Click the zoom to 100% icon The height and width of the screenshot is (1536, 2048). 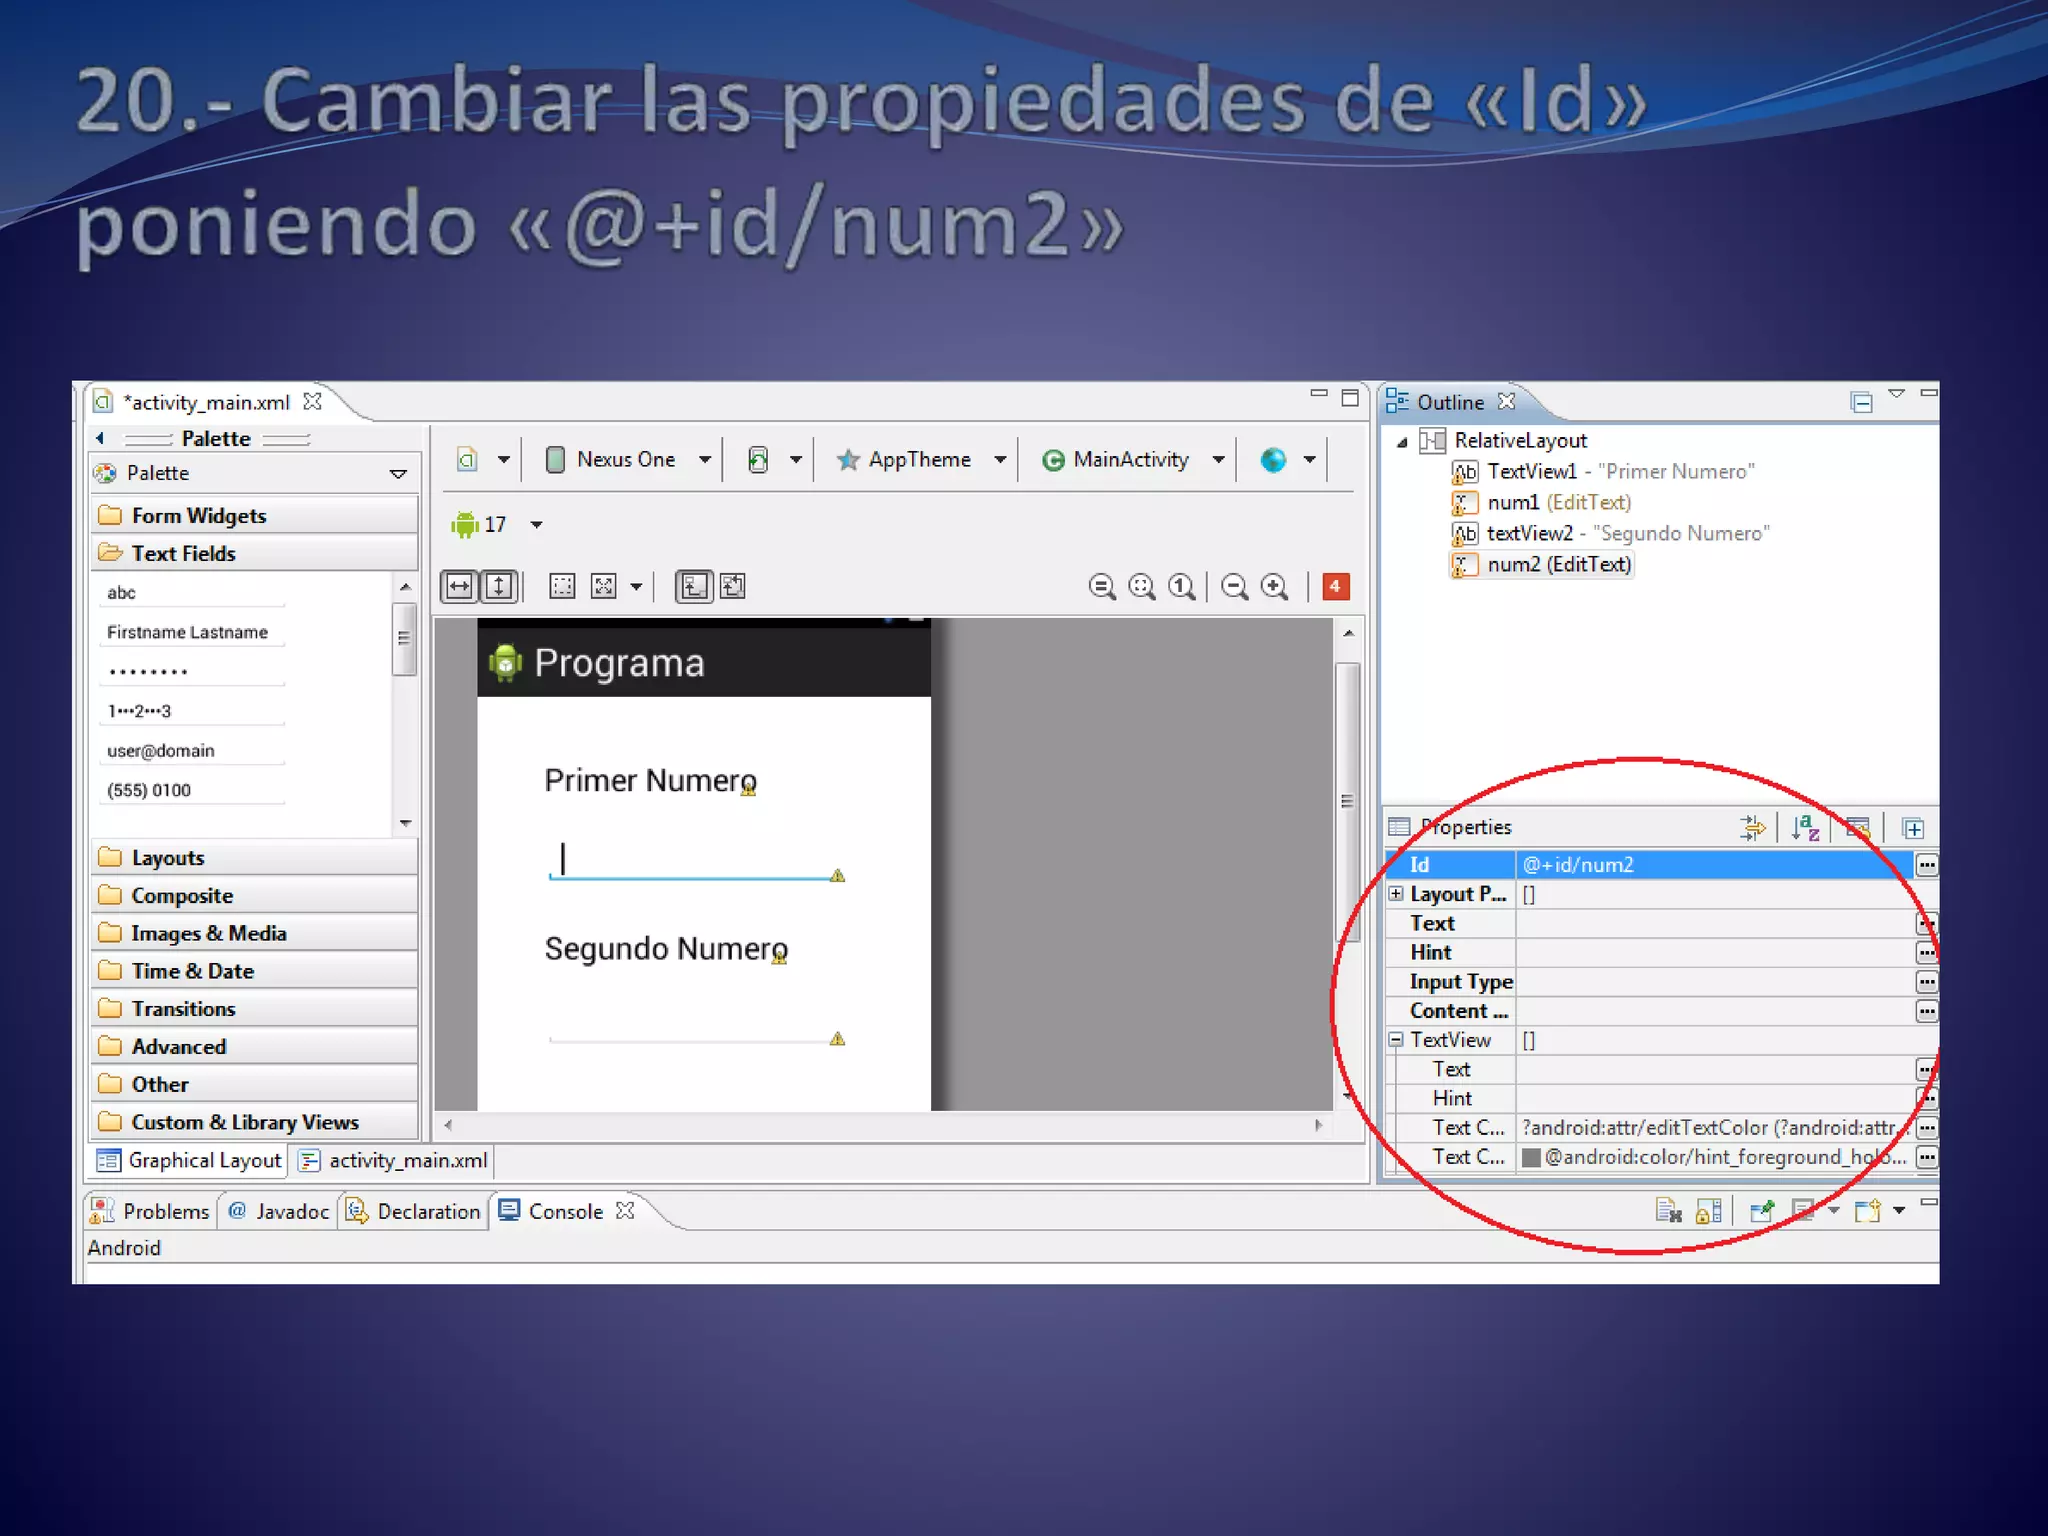click(1181, 586)
